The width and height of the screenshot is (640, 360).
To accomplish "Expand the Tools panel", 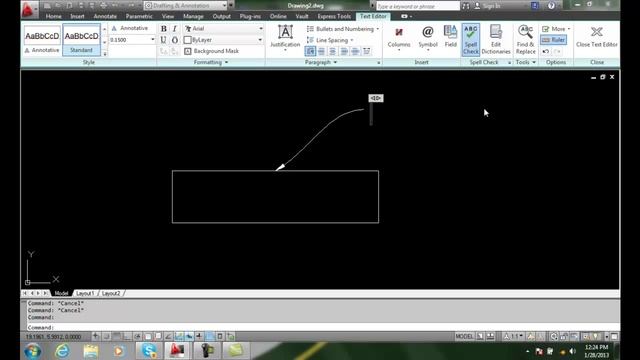I will [x=525, y=62].
